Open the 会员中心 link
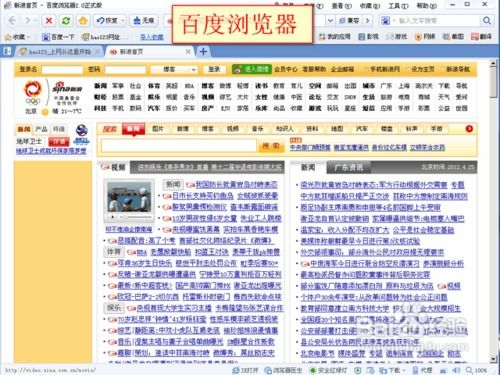Screen dimensions: 500x375 (286, 69)
